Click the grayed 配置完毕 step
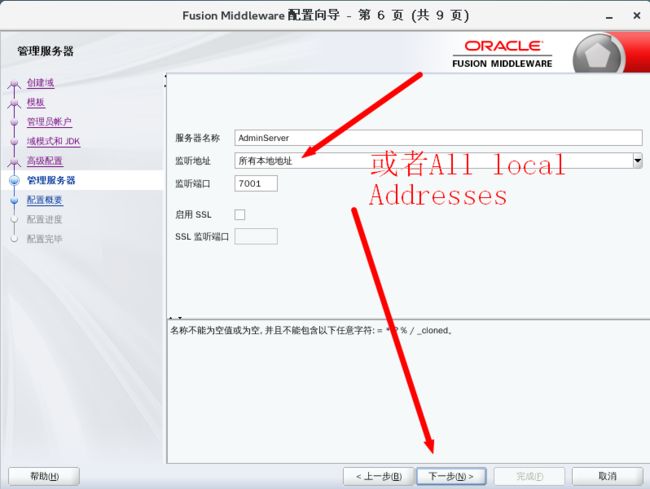 pos(44,239)
